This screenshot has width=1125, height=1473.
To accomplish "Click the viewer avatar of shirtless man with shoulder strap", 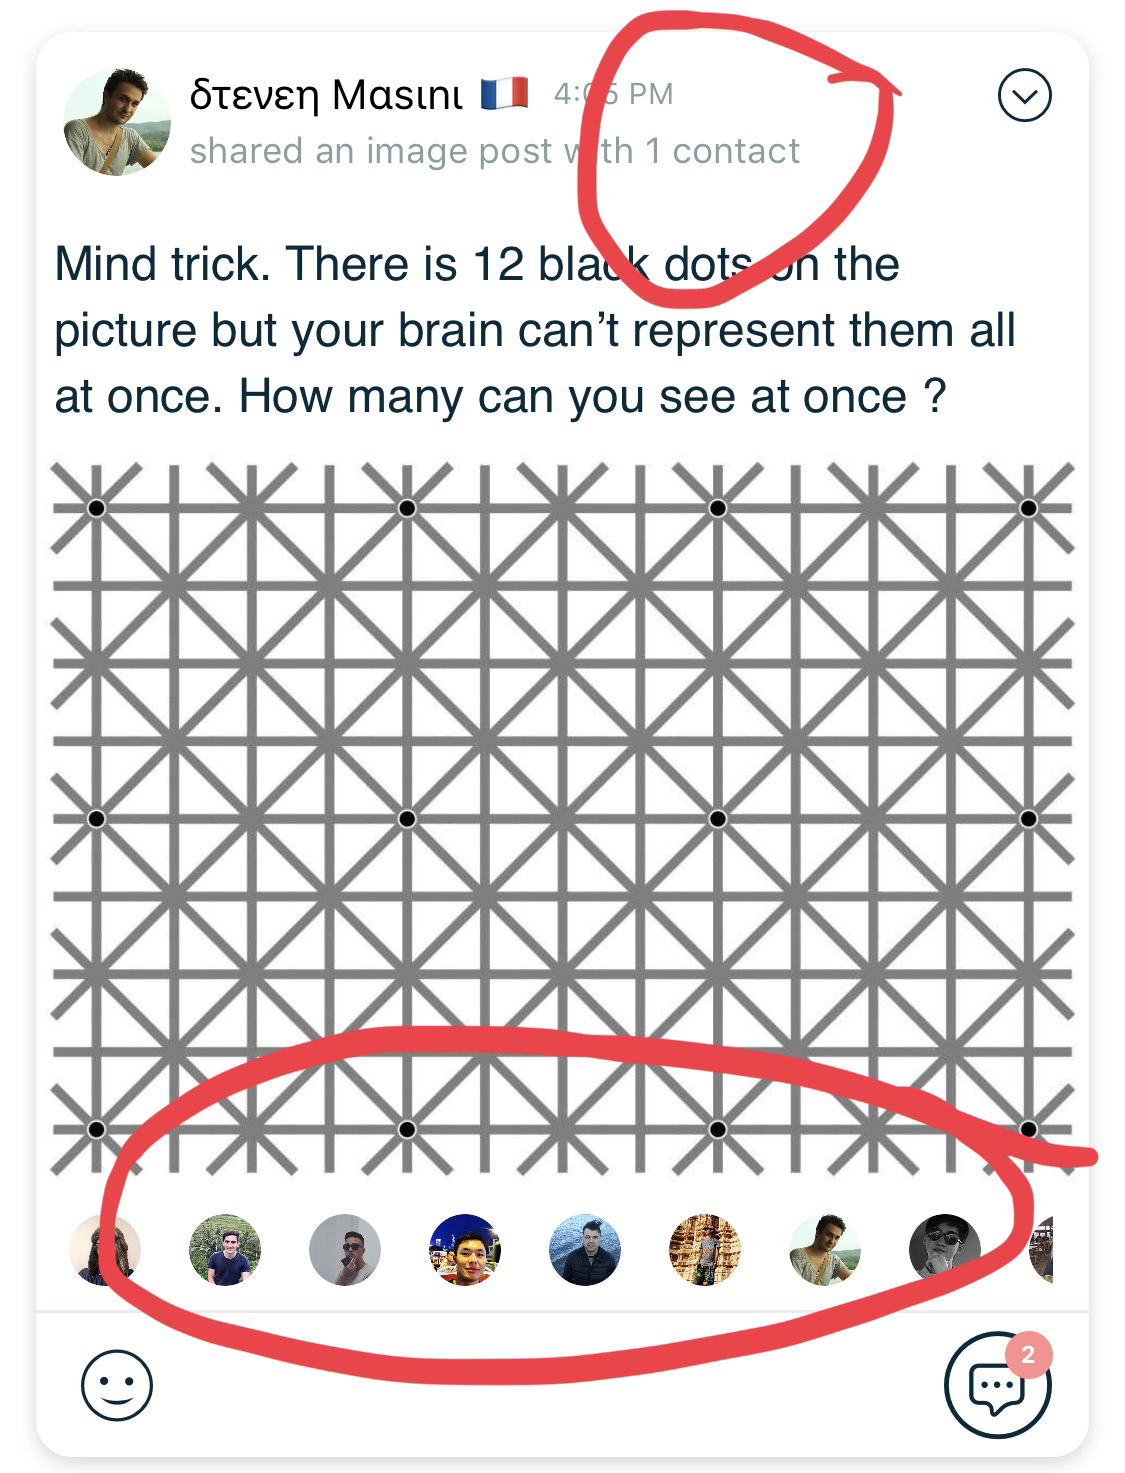I will point(825,1250).
